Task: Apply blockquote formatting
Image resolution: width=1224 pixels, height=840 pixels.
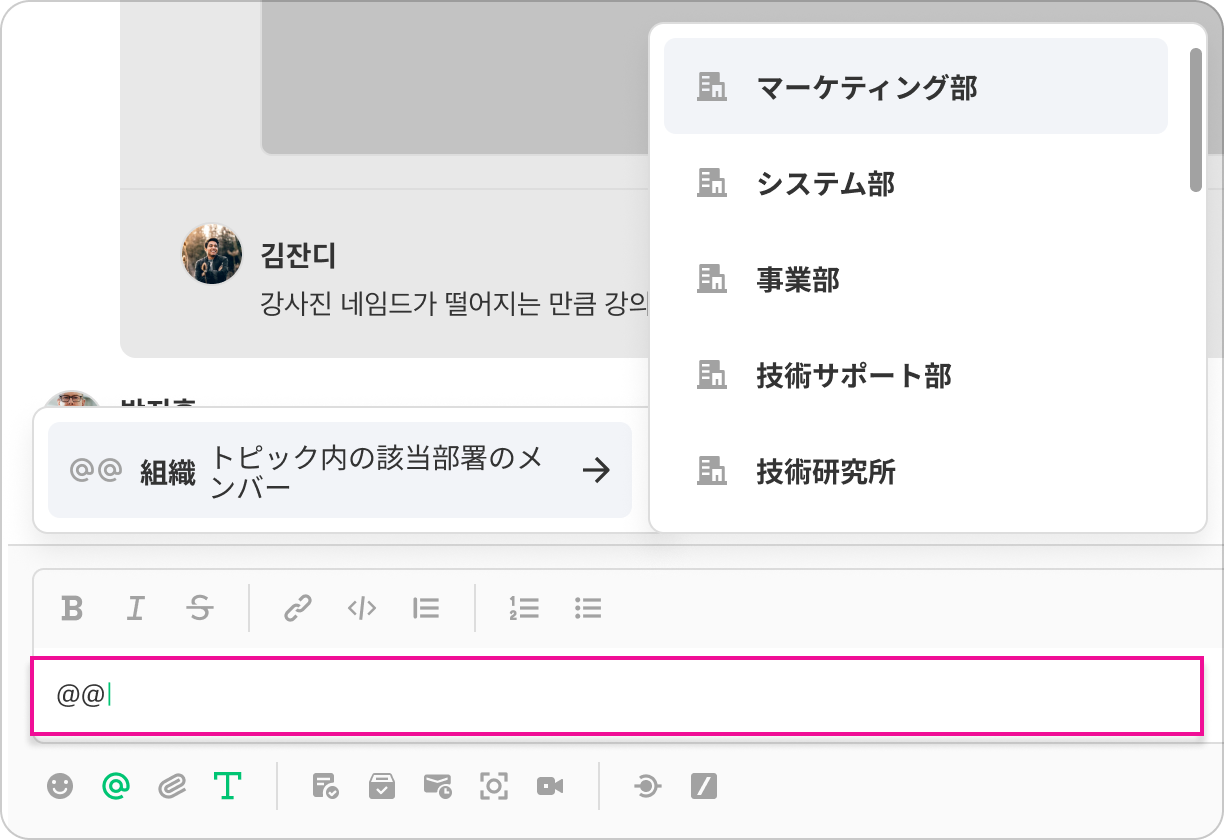Action: (x=426, y=608)
